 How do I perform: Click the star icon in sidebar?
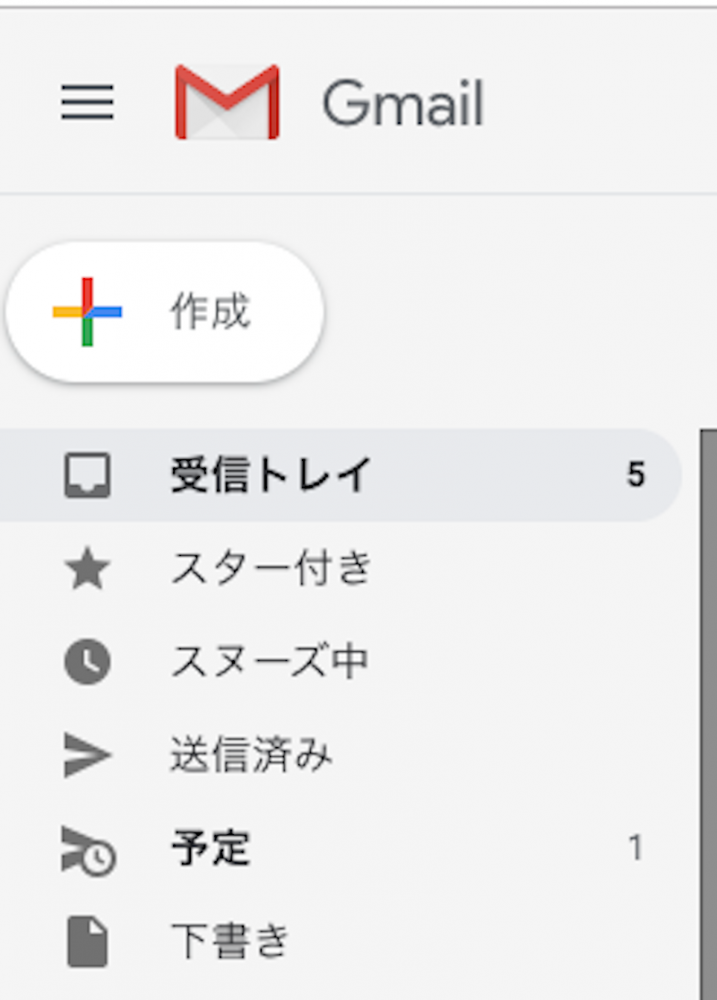(x=87, y=570)
